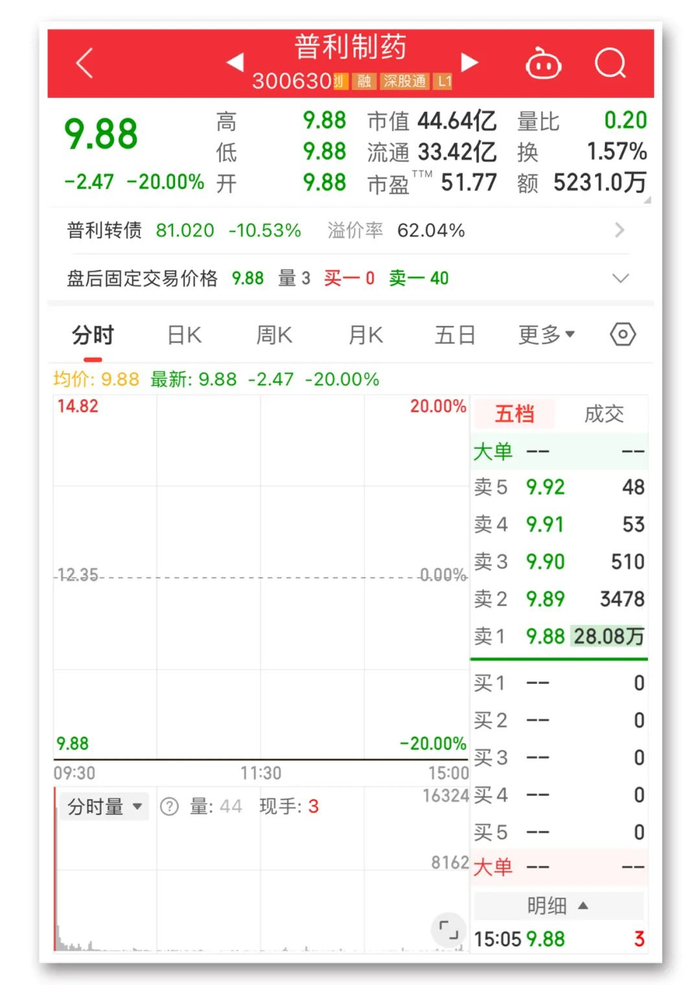
Task: Select the 分时 chart tab
Action: [x=92, y=335]
